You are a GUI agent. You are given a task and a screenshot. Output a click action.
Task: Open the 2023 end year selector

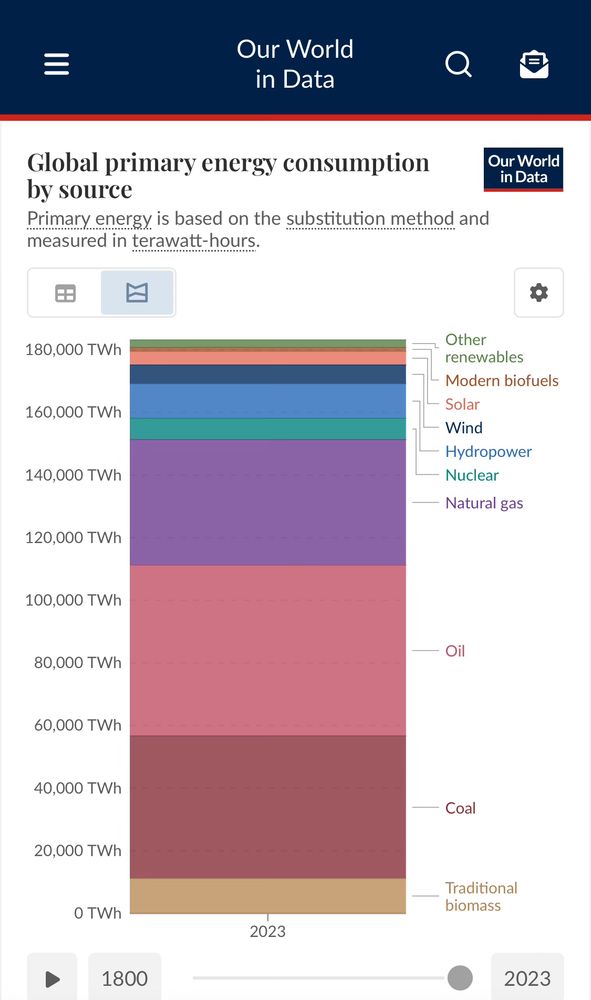[x=527, y=977]
